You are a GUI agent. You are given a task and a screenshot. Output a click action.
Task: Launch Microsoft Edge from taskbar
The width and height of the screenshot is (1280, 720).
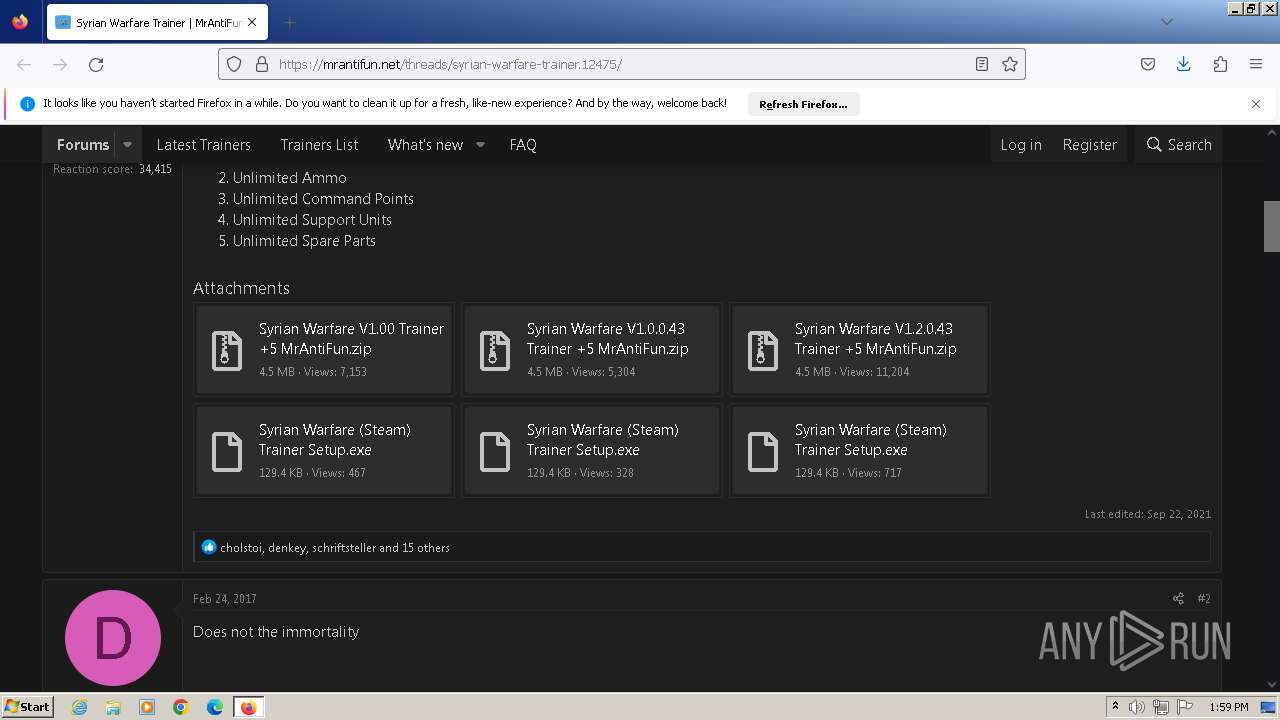coord(215,707)
